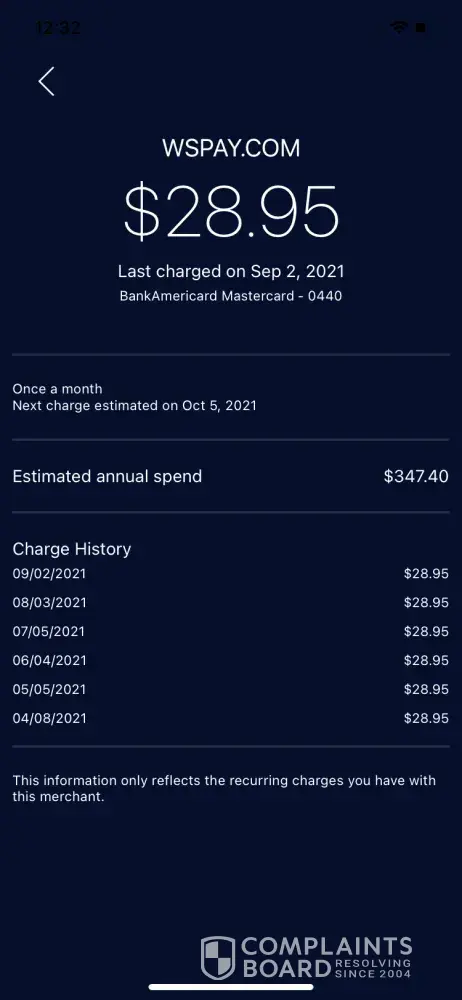The width and height of the screenshot is (462, 1000).
Task: Tap the home indicator bar at bottom
Action: click(x=231, y=987)
